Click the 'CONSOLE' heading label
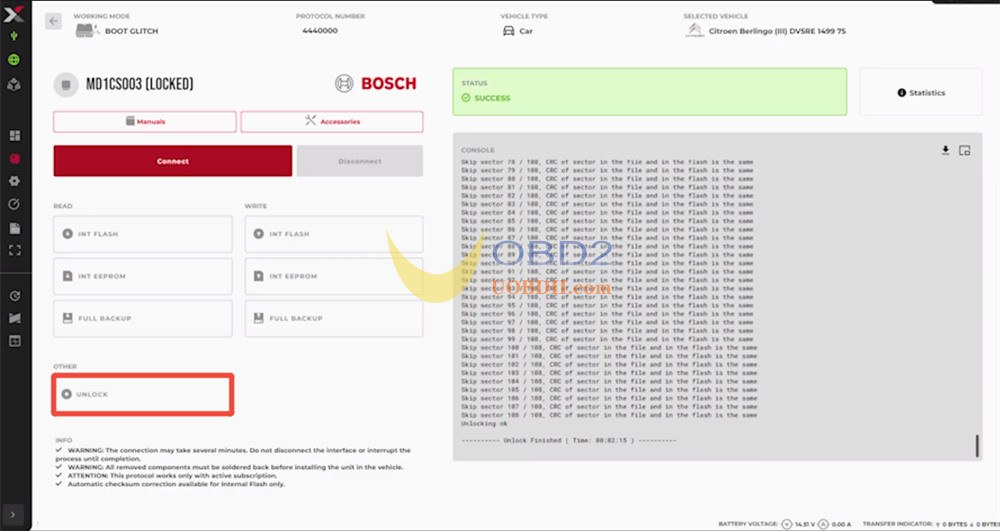This screenshot has width=1000, height=531. [478, 150]
